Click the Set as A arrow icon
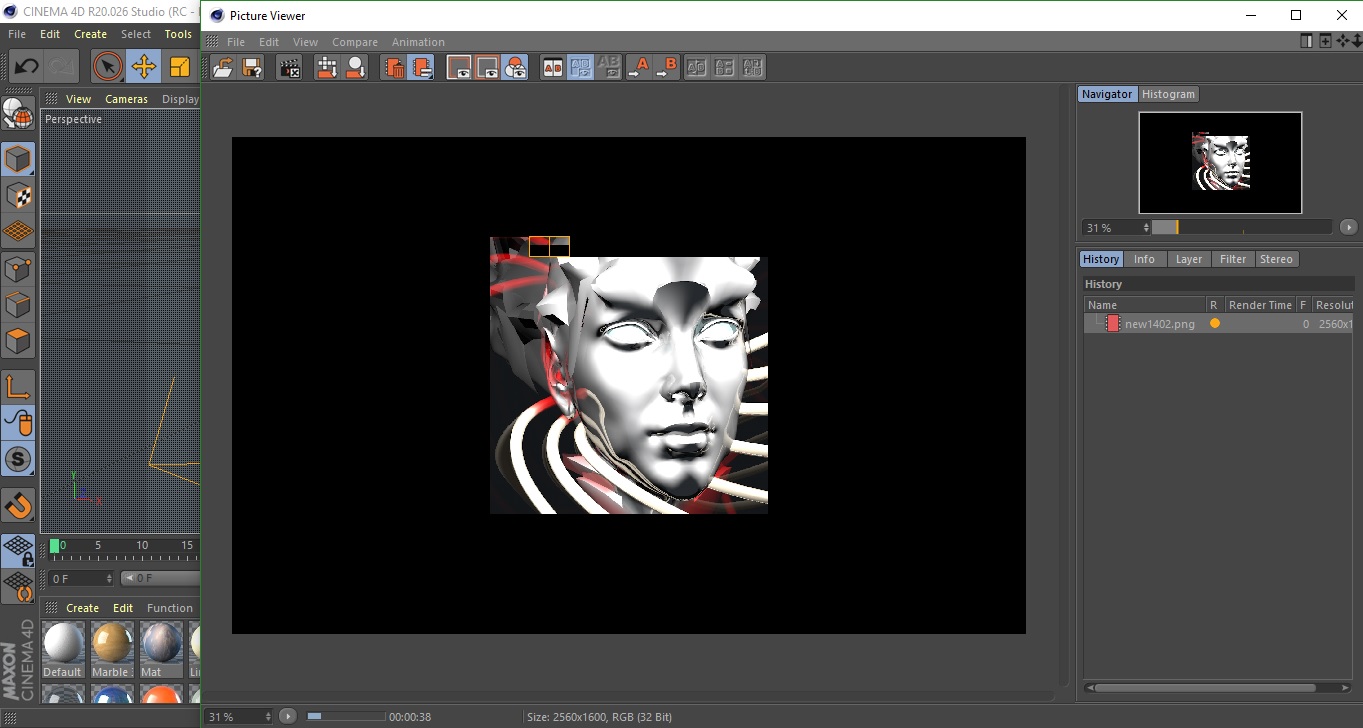Image resolution: width=1363 pixels, height=728 pixels. 638,67
